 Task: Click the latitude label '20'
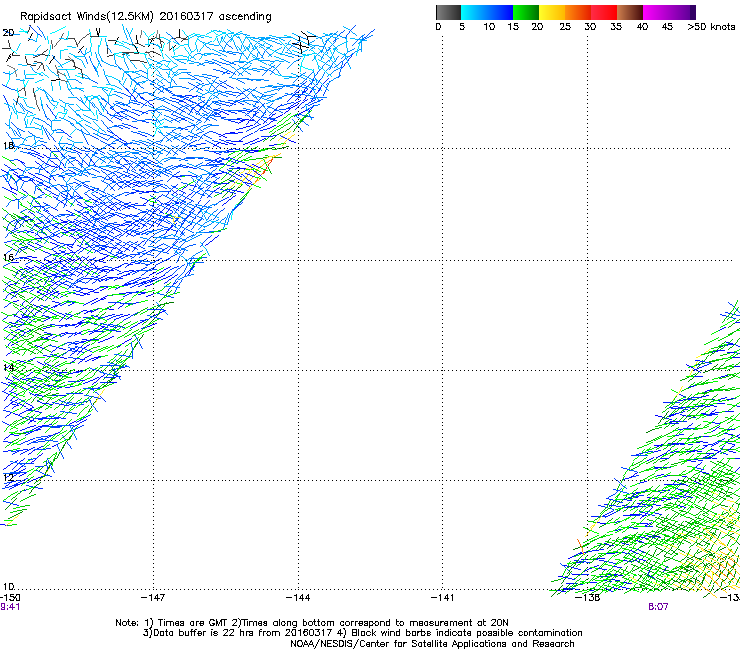tap(8, 33)
